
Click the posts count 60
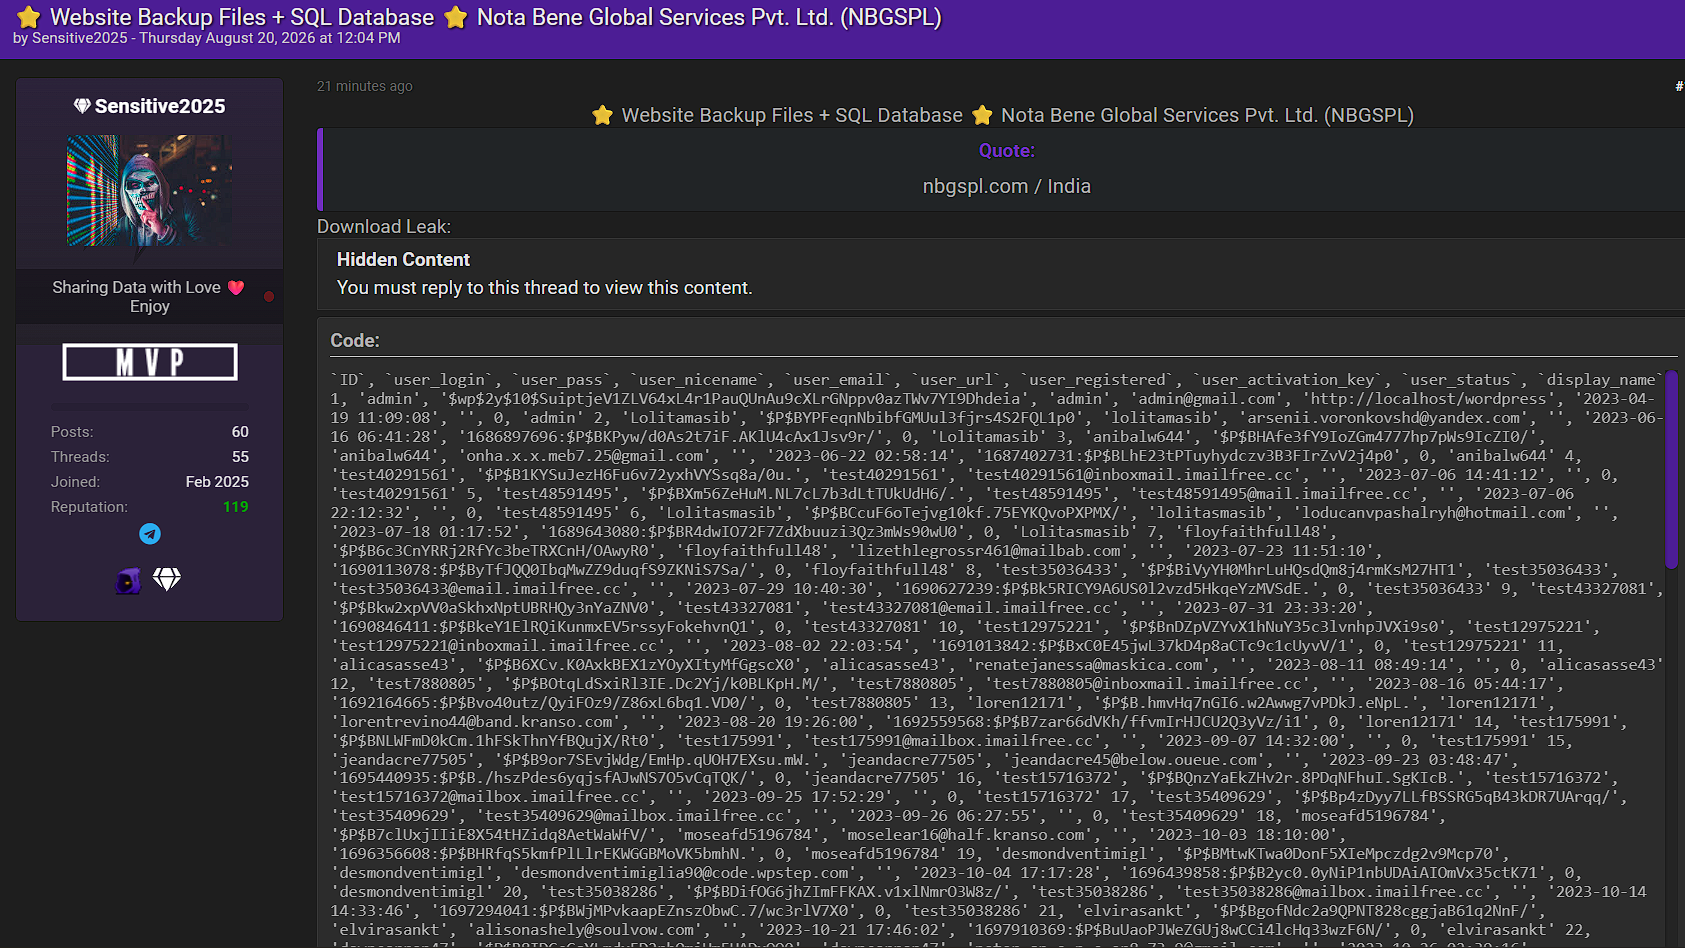240,432
